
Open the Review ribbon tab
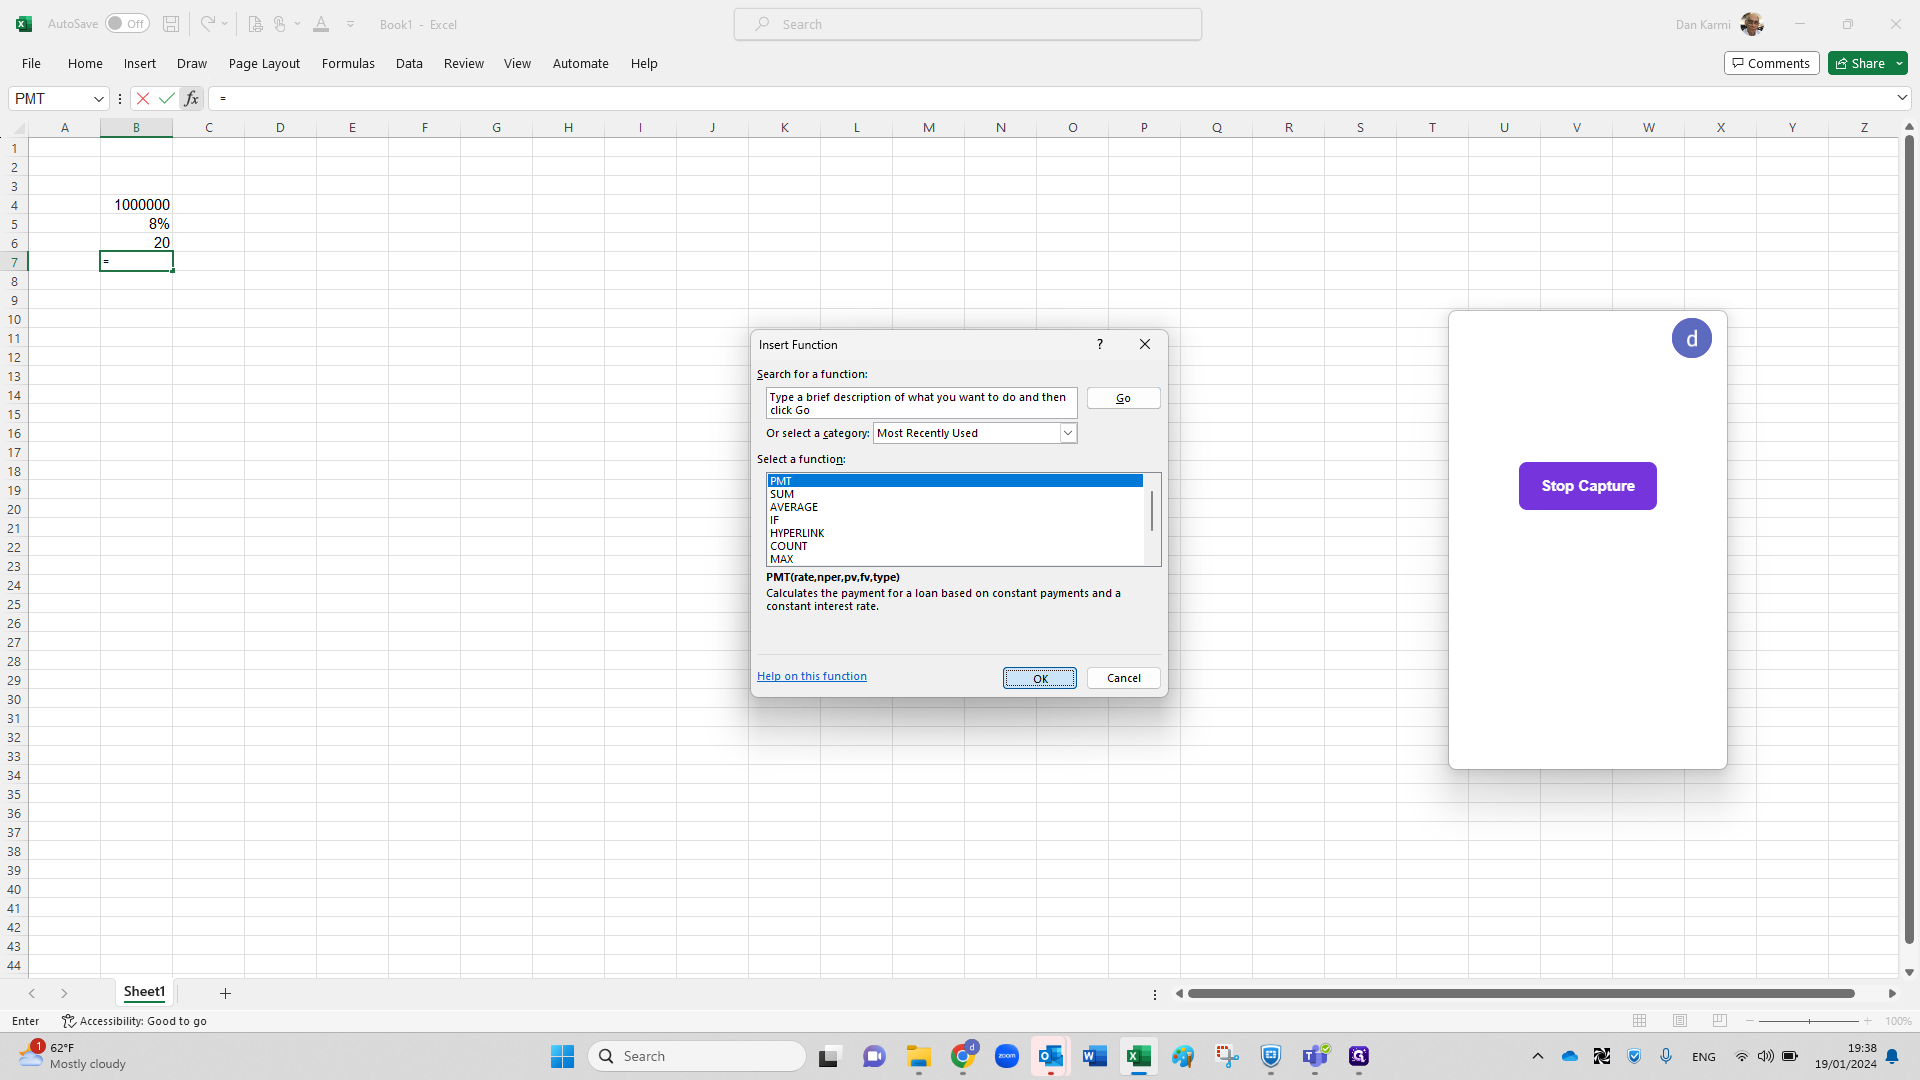pos(464,63)
